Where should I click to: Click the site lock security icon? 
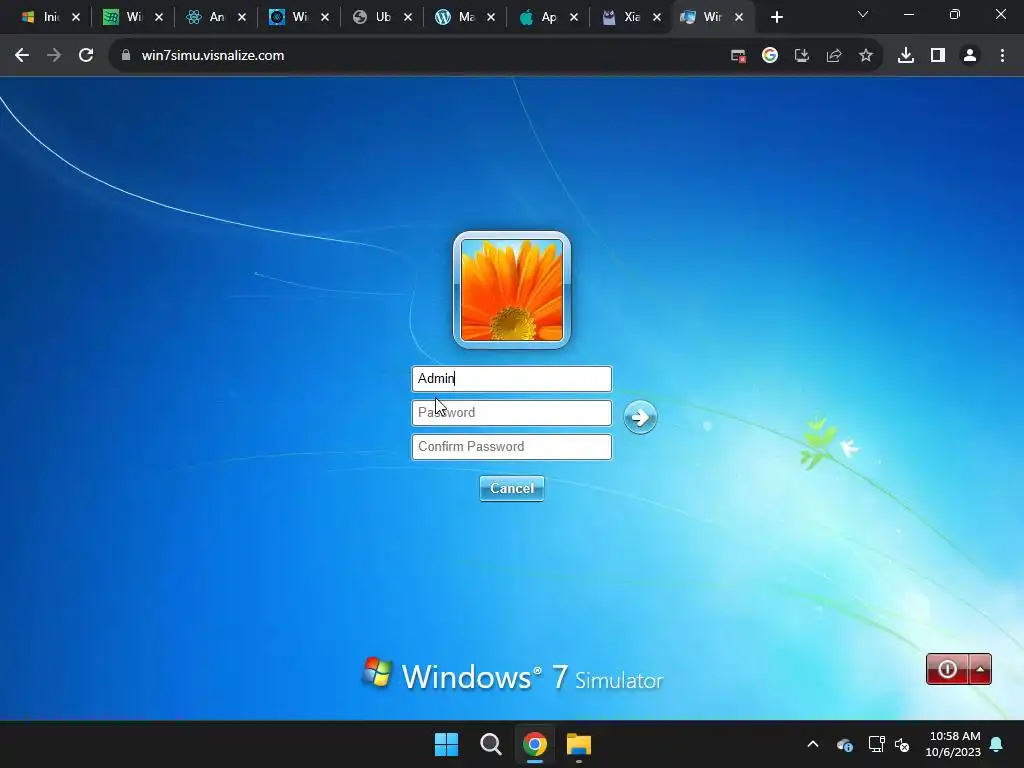coord(126,56)
